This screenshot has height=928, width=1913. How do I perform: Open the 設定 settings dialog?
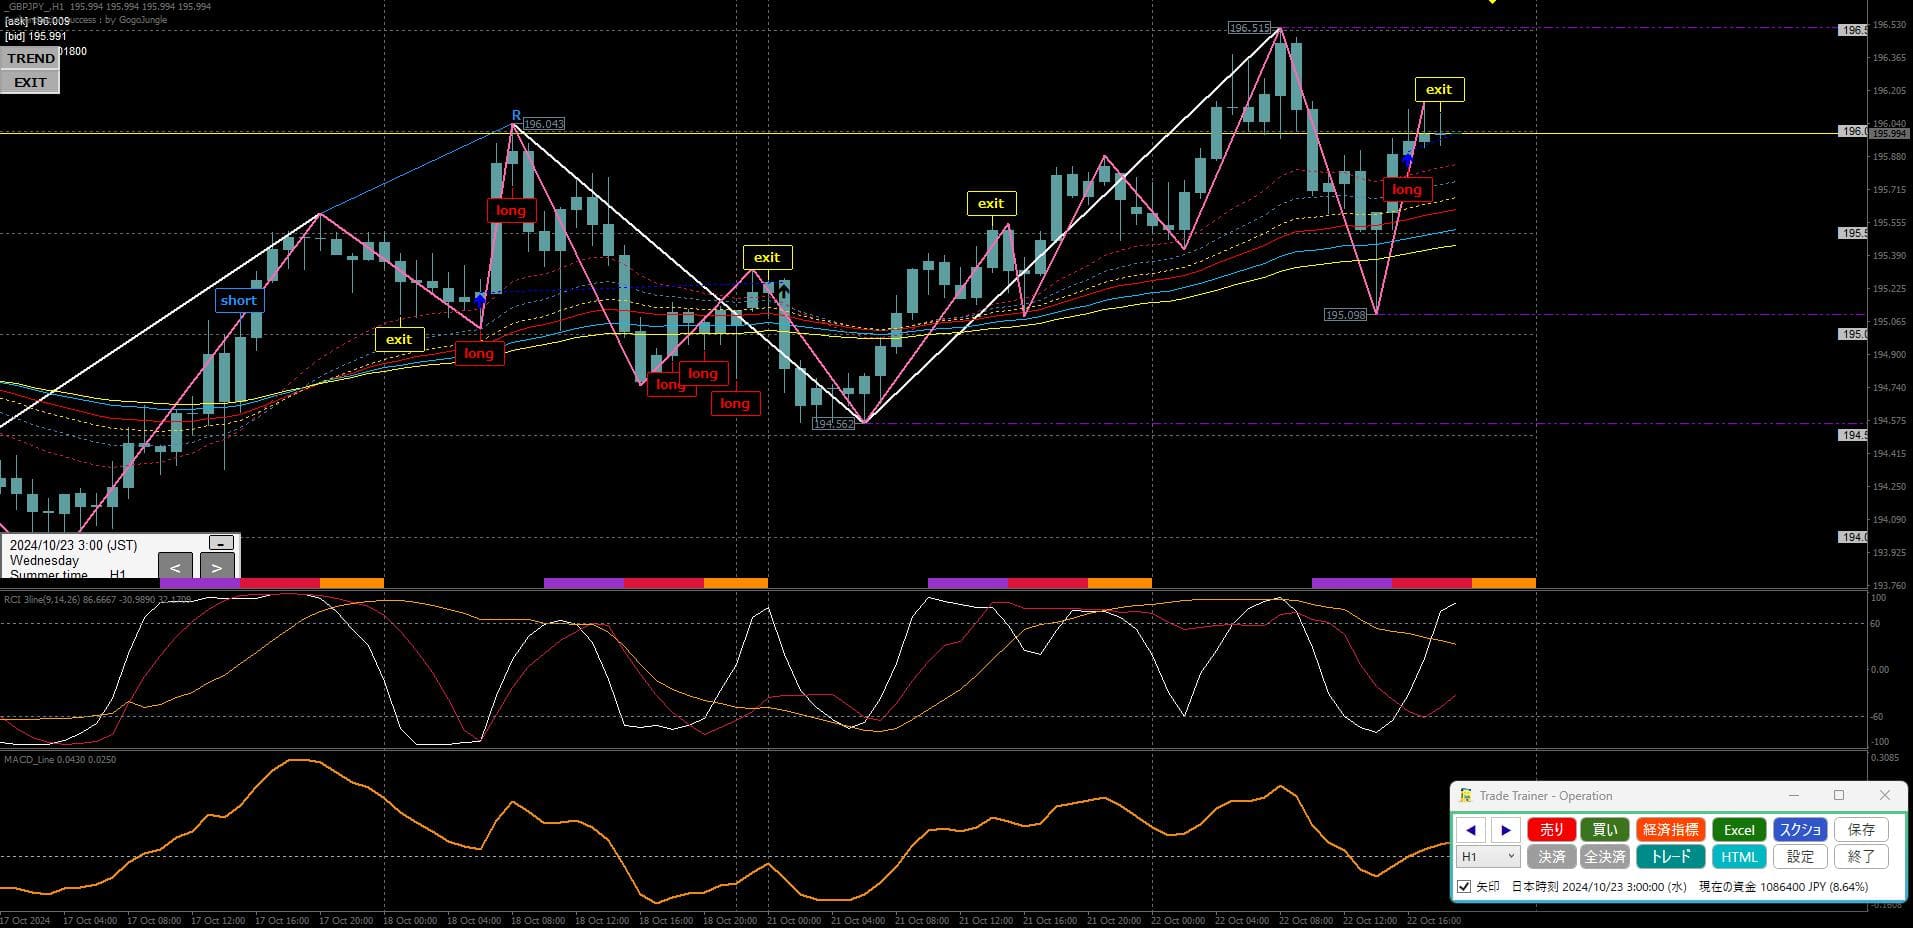click(x=1800, y=857)
